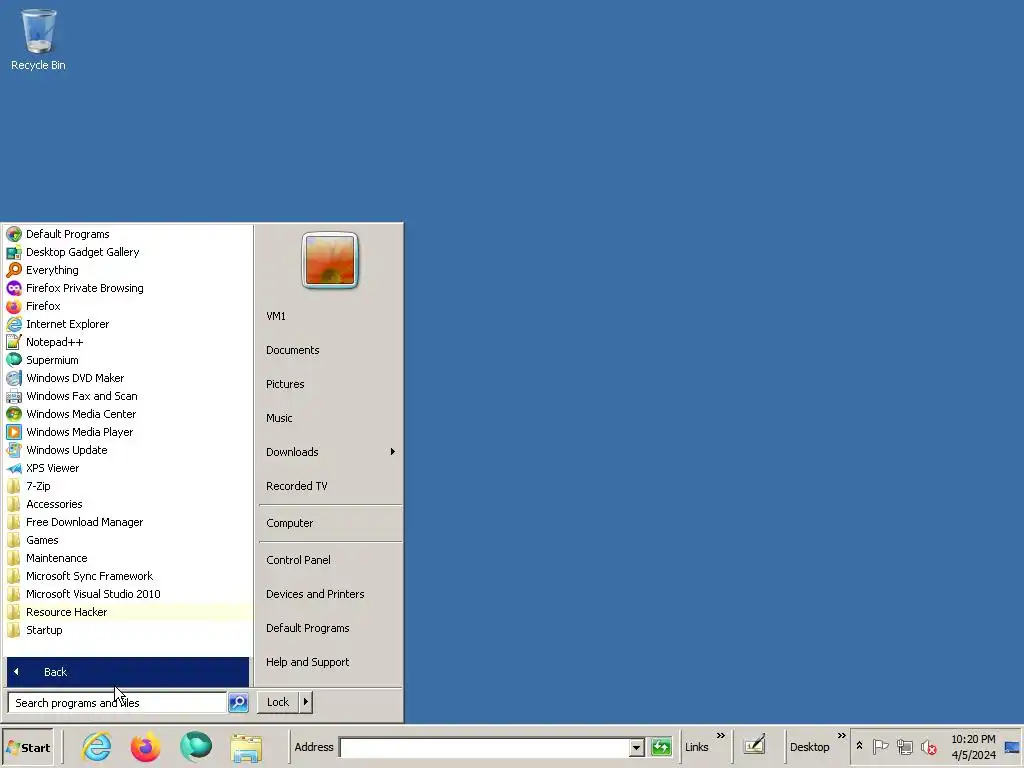1024x768 pixels.
Task: Open the clock showing 10:20 PM
Action: point(973,747)
